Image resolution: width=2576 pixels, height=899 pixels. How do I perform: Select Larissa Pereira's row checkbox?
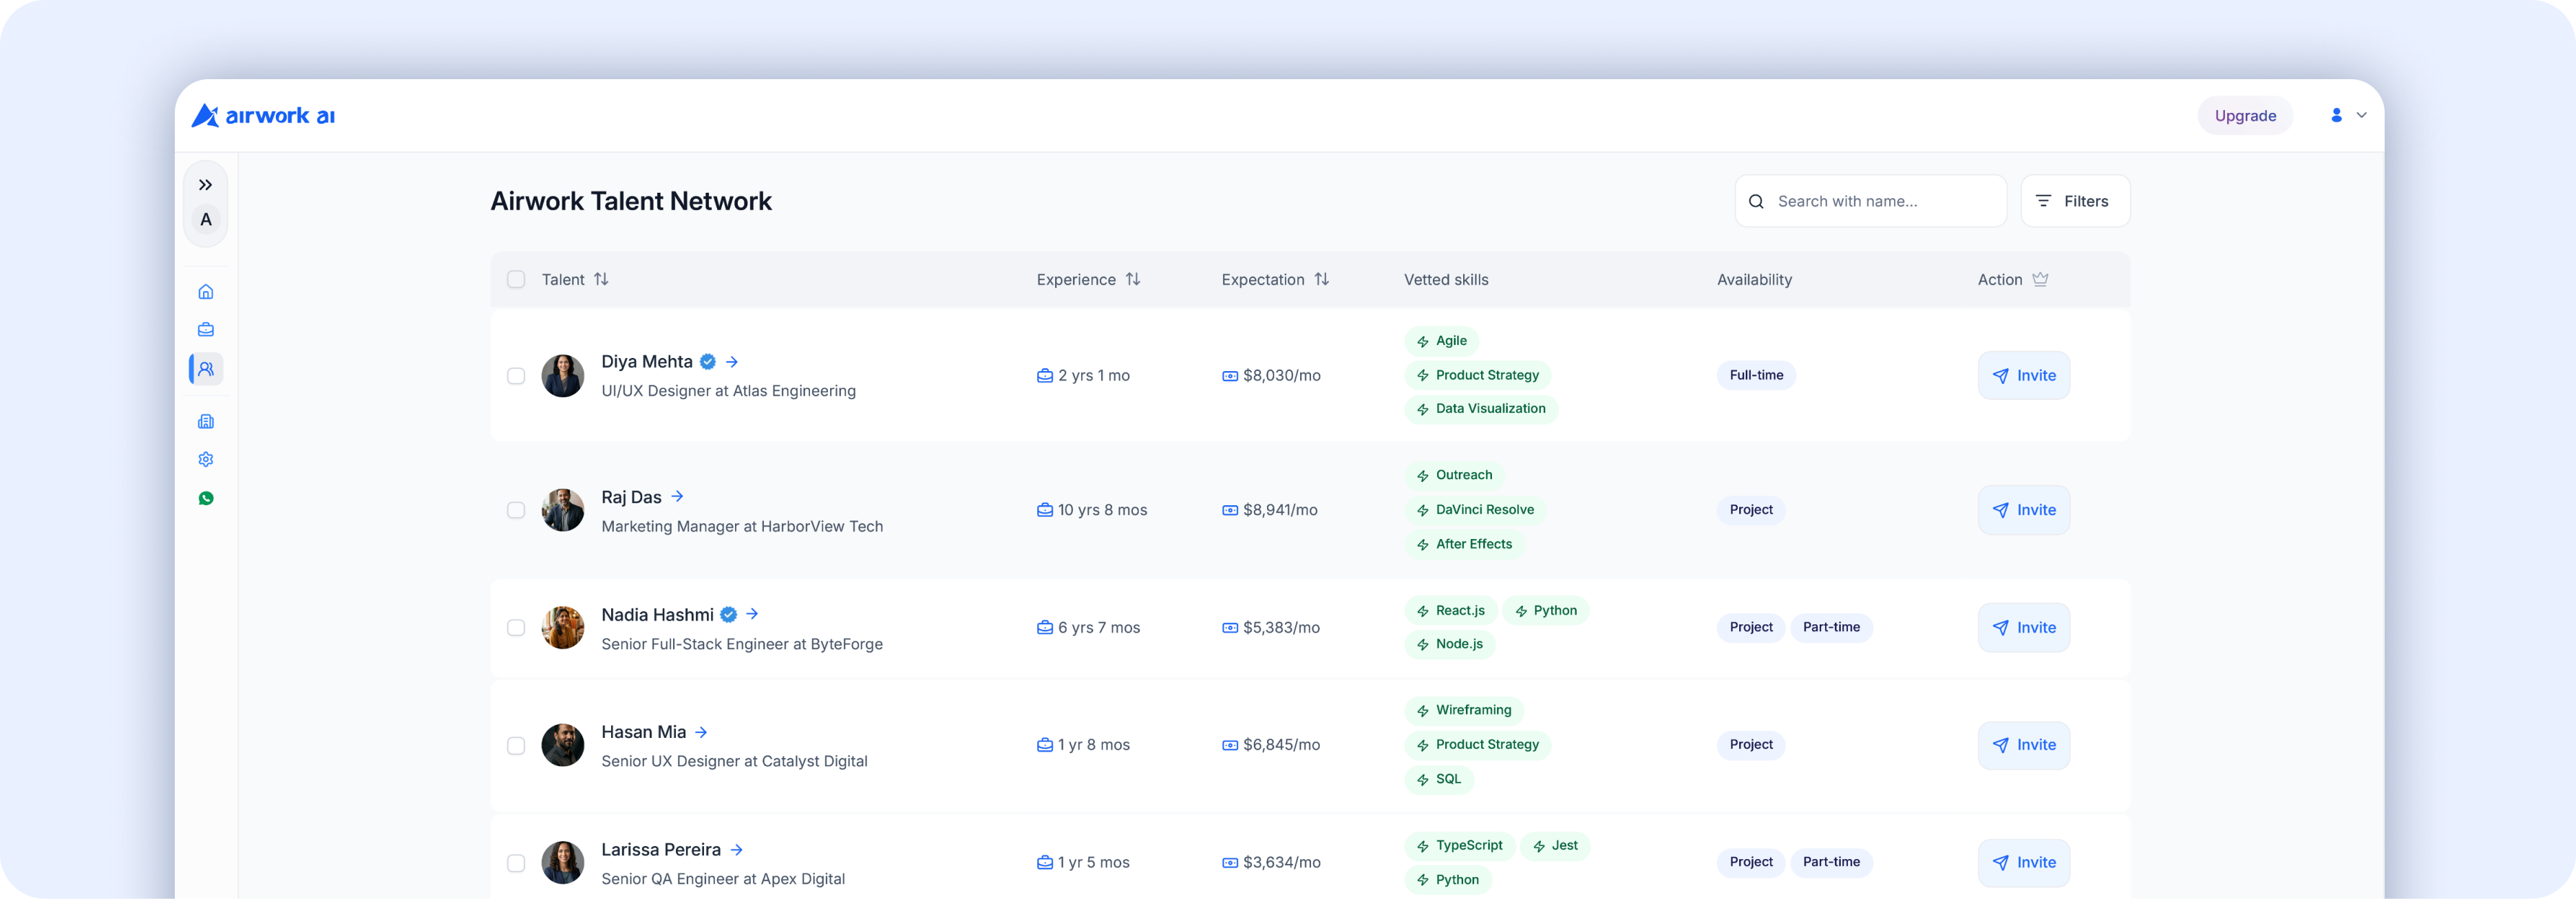click(516, 863)
